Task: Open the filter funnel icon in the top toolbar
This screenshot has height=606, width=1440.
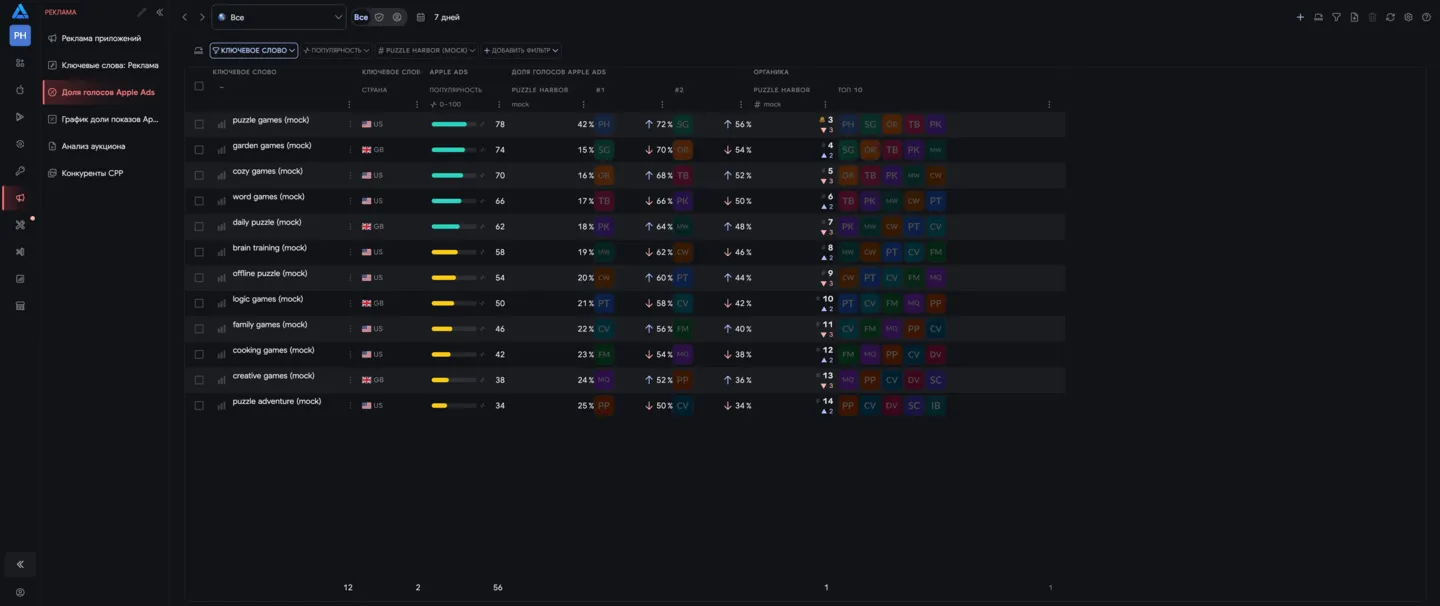Action: coord(1336,17)
